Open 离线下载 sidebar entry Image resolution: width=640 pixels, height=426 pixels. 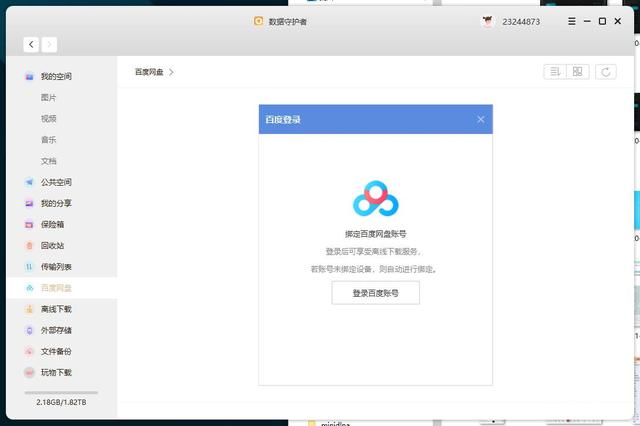56,309
